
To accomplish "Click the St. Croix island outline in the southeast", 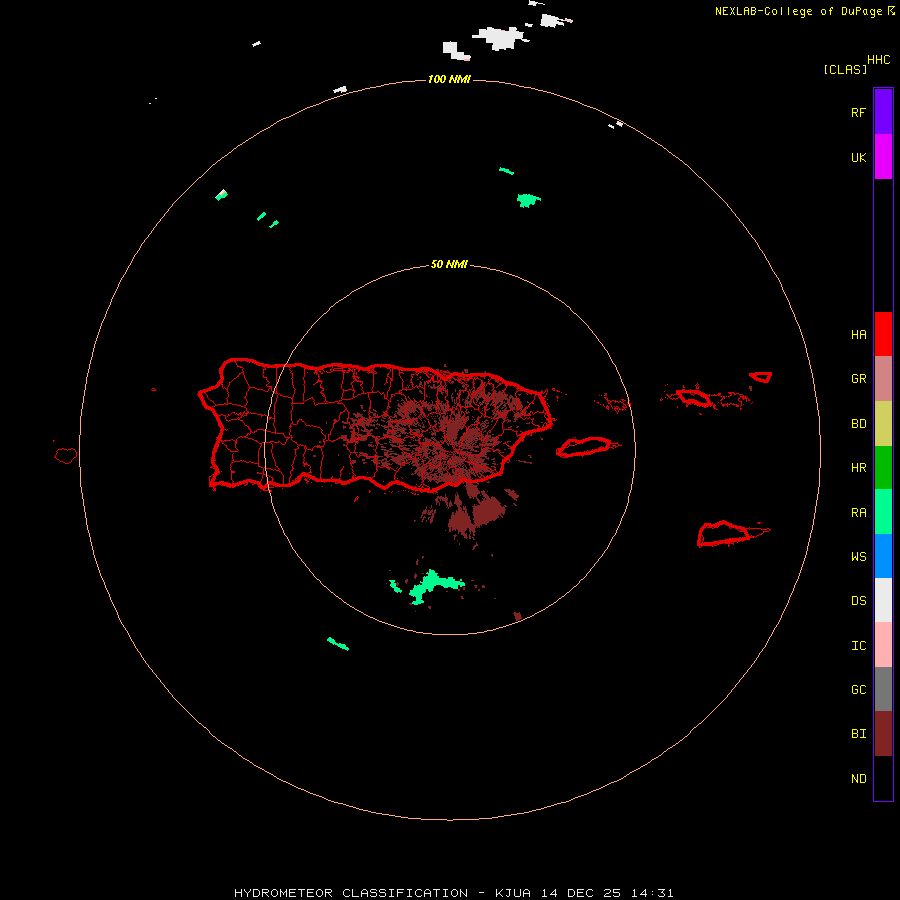I will coord(725,534).
